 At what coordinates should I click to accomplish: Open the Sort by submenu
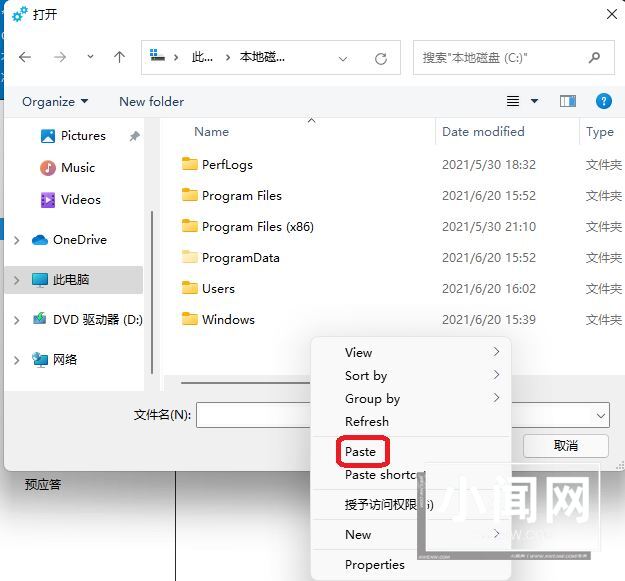411,375
